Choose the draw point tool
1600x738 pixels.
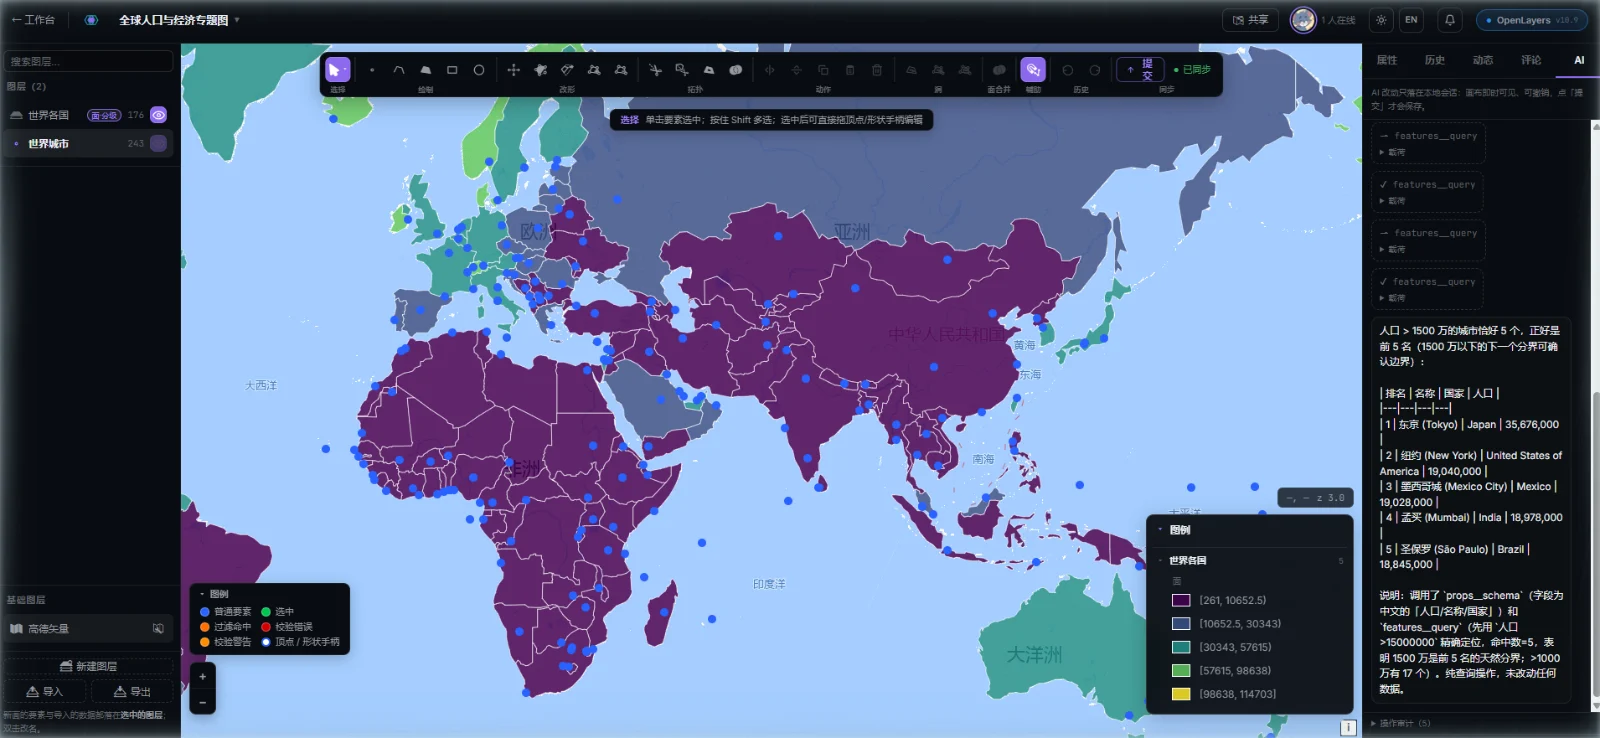click(372, 70)
